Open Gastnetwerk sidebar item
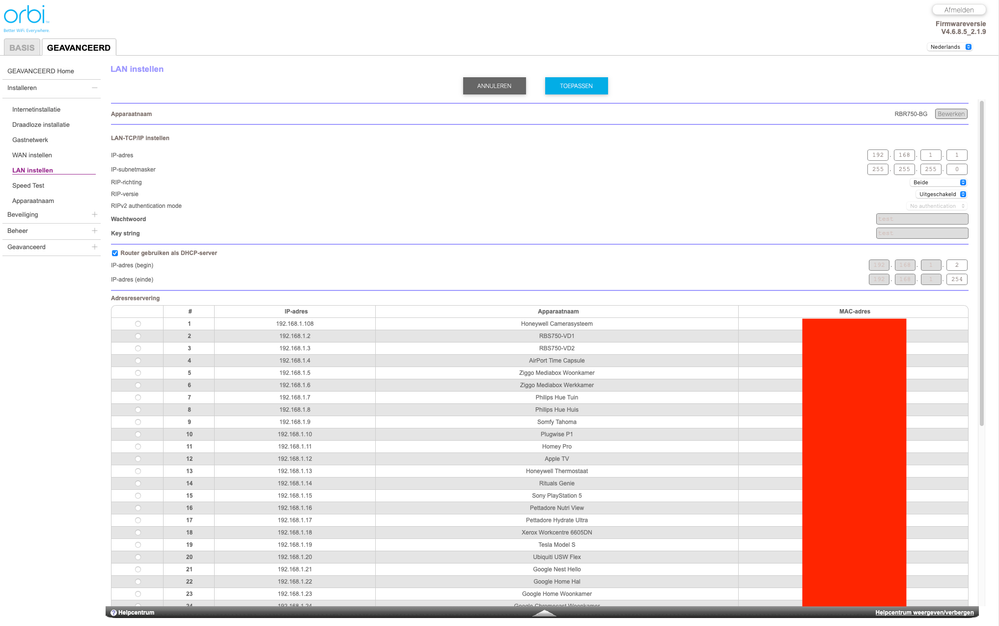This screenshot has height=626, width=999. click(30, 140)
